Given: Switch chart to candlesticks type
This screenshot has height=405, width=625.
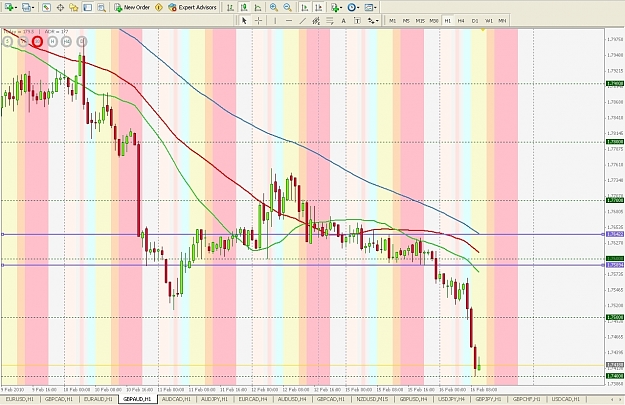Looking at the screenshot, I should coord(244,7).
